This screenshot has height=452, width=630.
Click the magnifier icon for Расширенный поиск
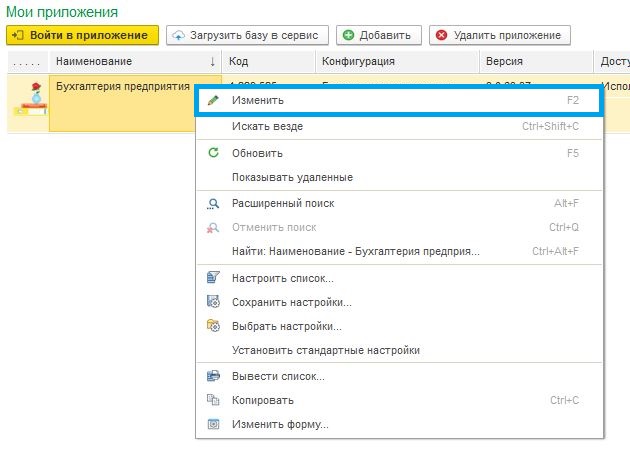213,203
